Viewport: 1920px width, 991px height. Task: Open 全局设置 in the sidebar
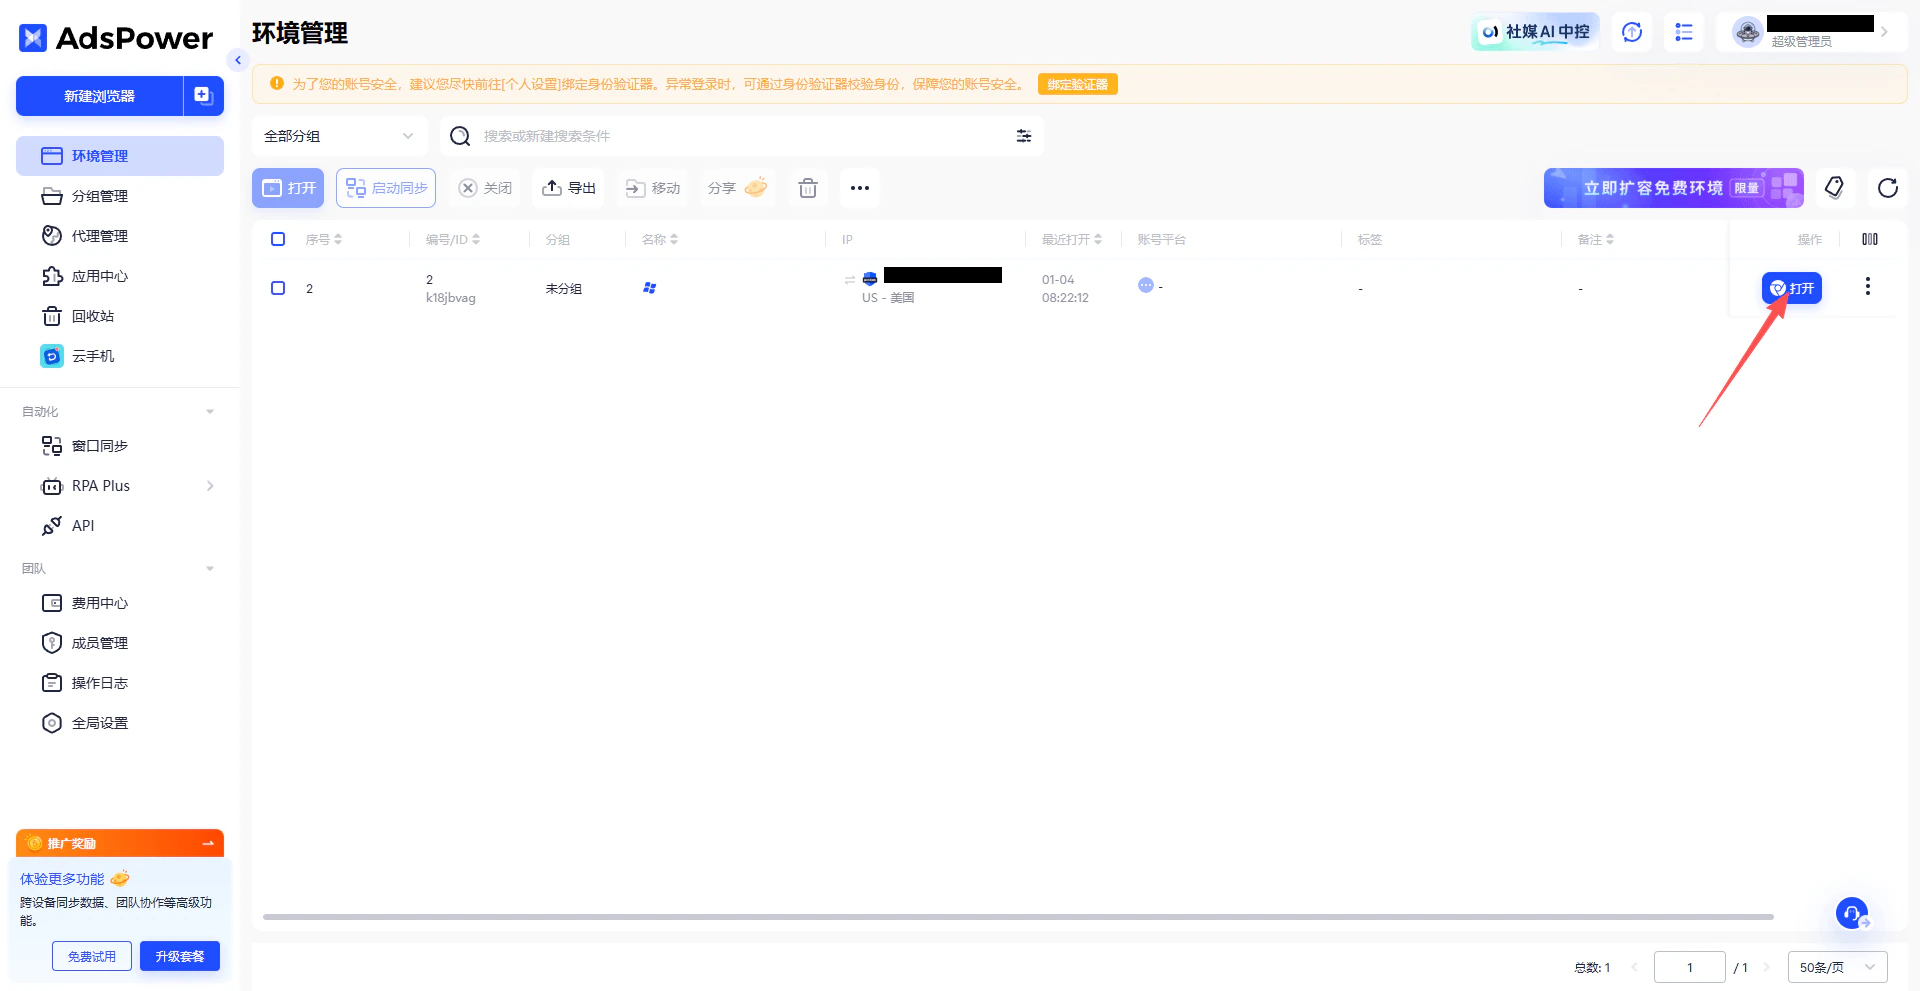click(x=120, y=723)
